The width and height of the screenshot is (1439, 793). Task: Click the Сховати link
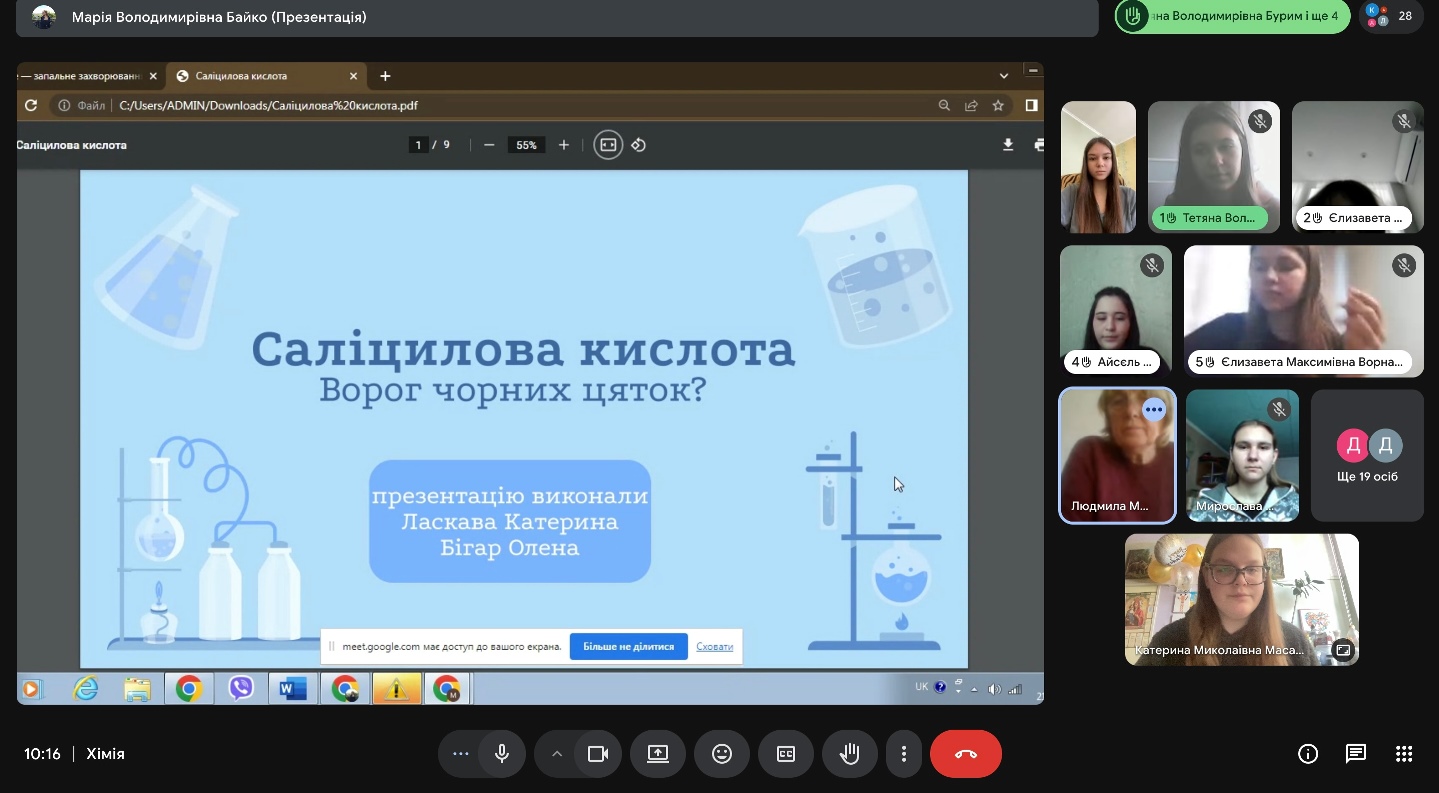pos(714,647)
